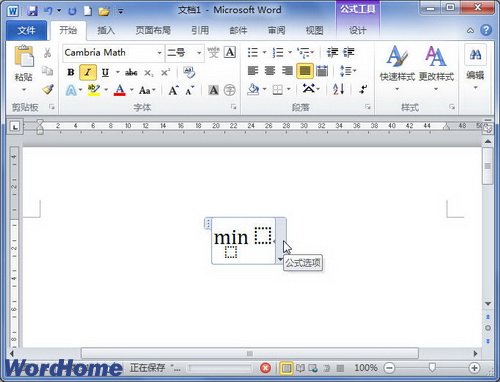Switch to the 插入 tab
The image size is (500, 382).
click(x=106, y=30)
